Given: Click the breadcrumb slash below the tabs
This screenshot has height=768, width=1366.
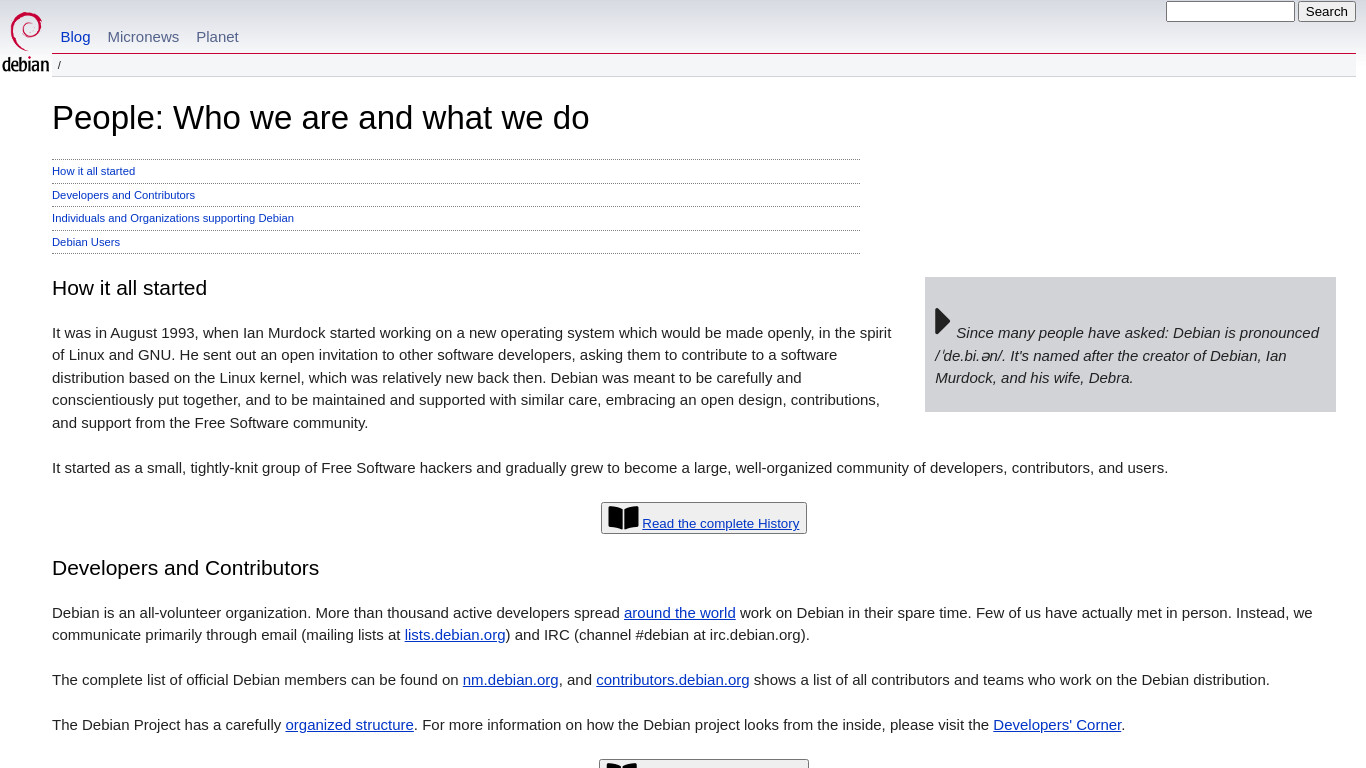Looking at the screenshot, I should (59, 66).
